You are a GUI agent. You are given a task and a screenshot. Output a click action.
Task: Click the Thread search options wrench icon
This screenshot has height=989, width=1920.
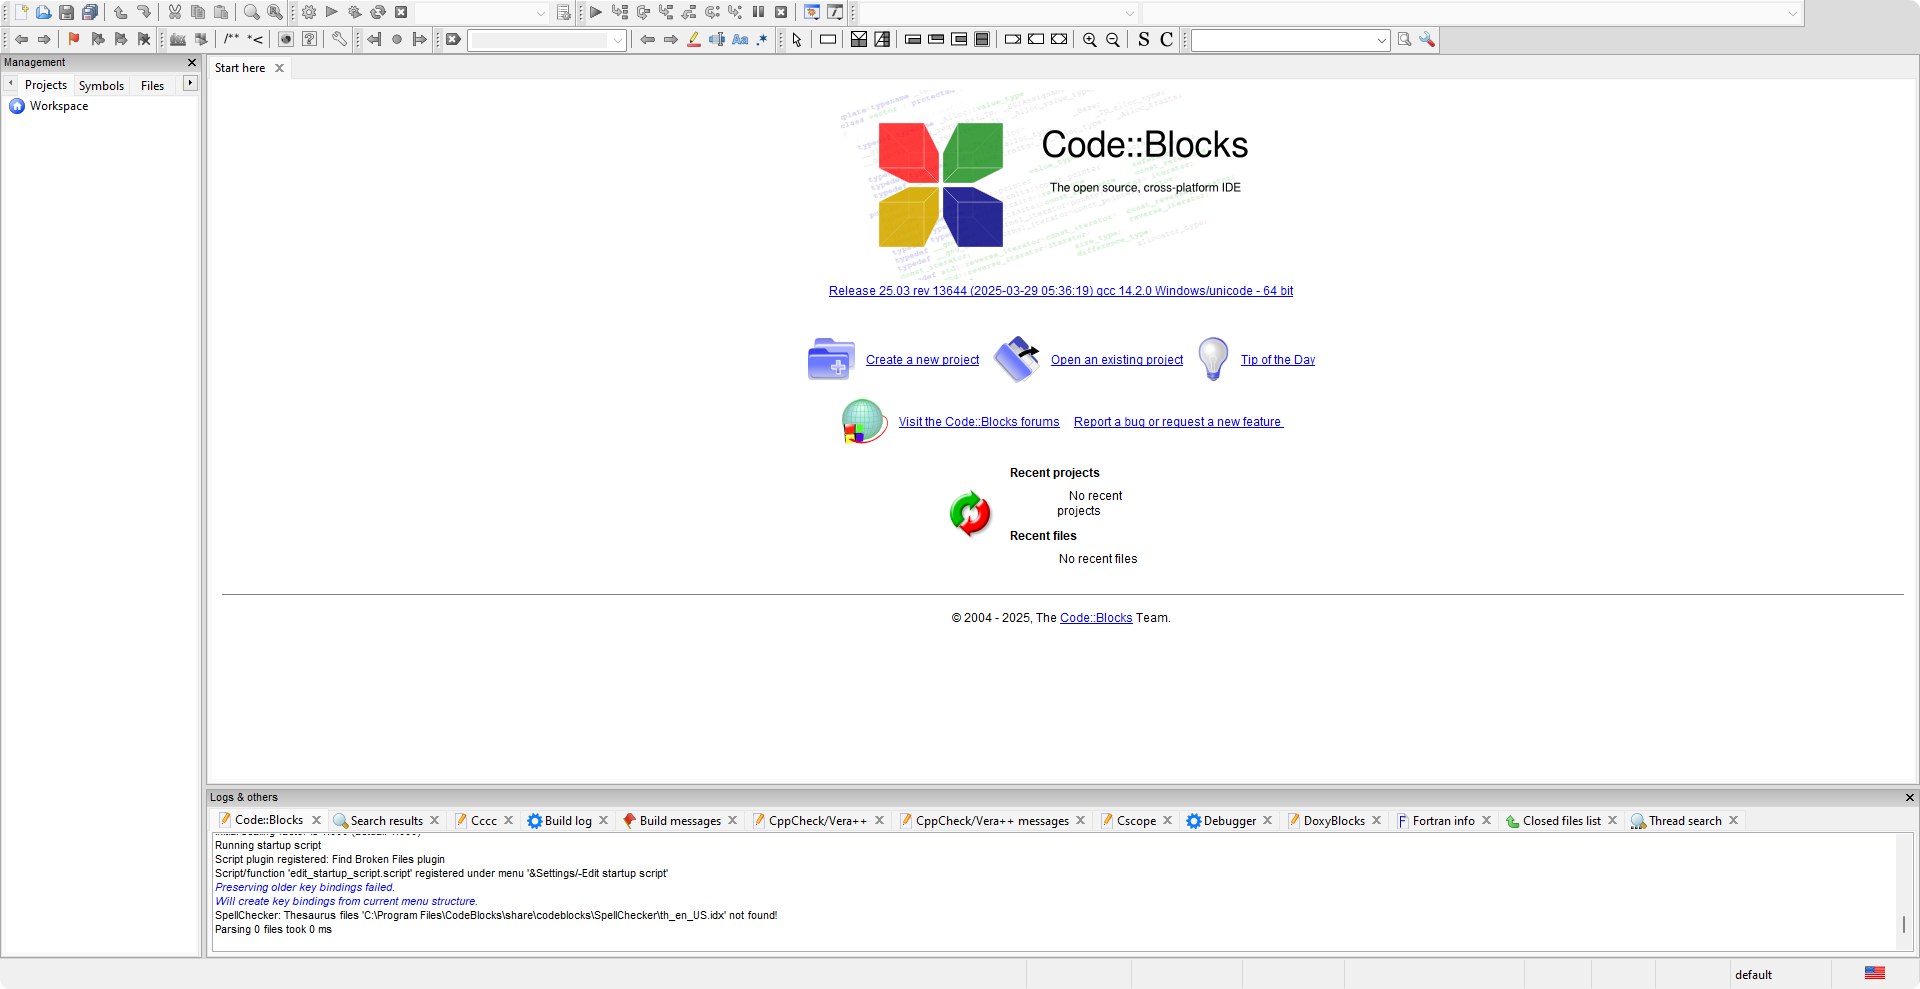pyautogui.click(x=1427, y=39)
